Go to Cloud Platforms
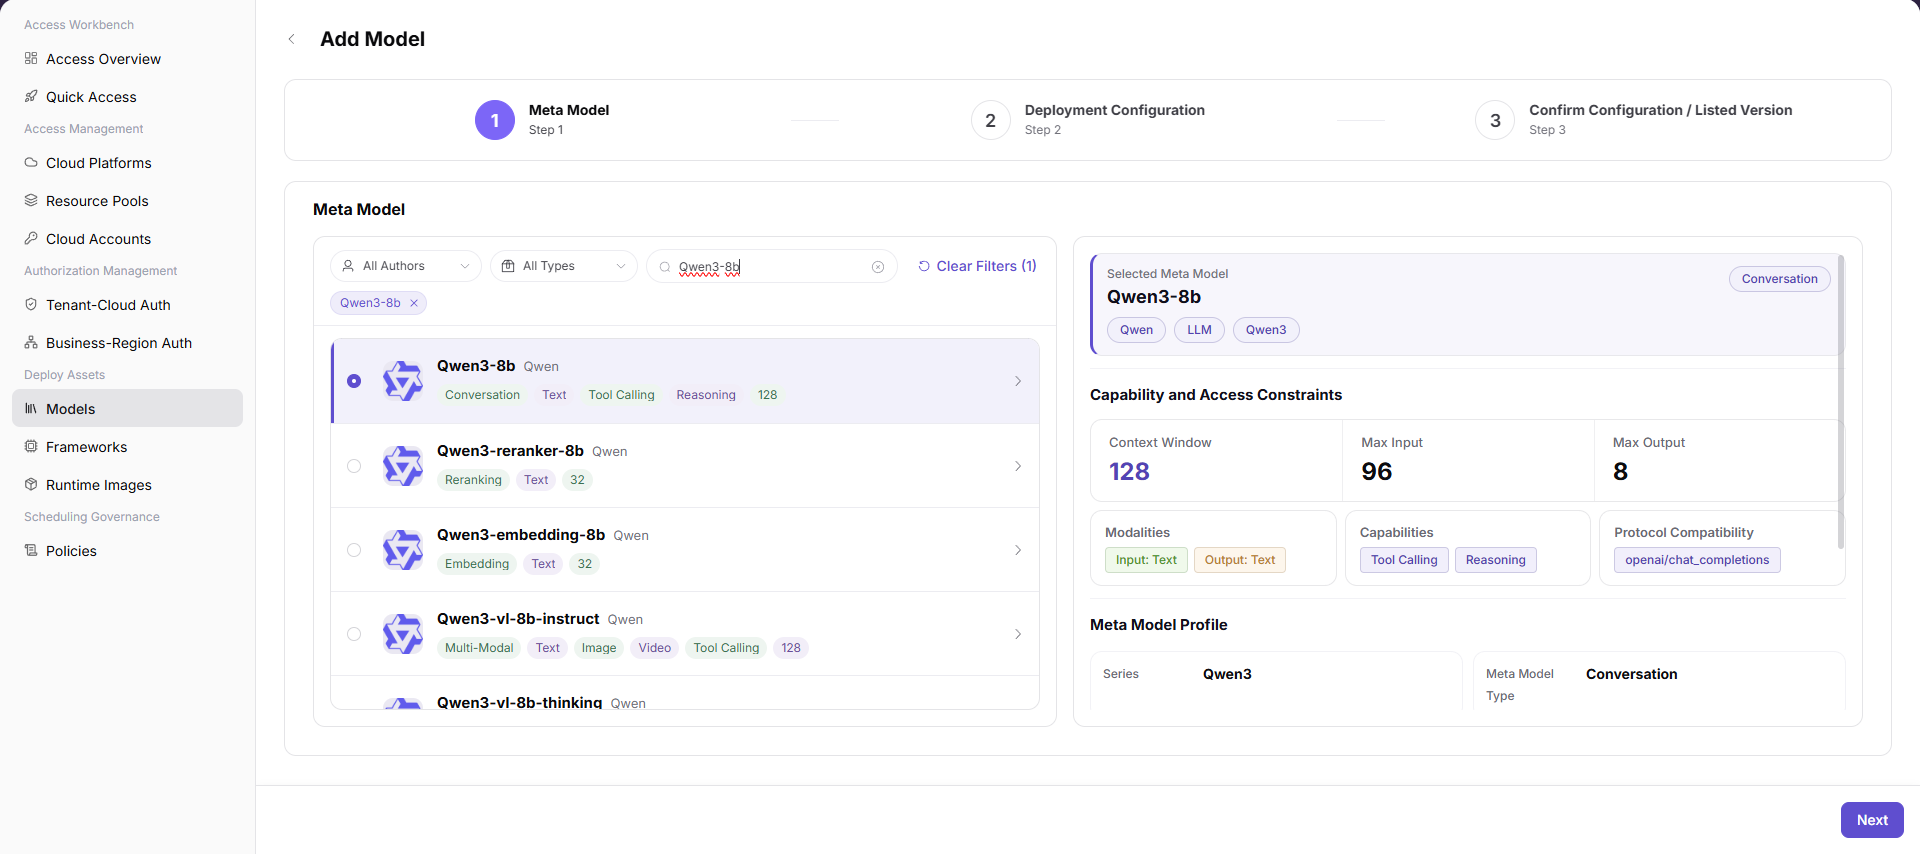1920x854 pixels. pos(127,162)
